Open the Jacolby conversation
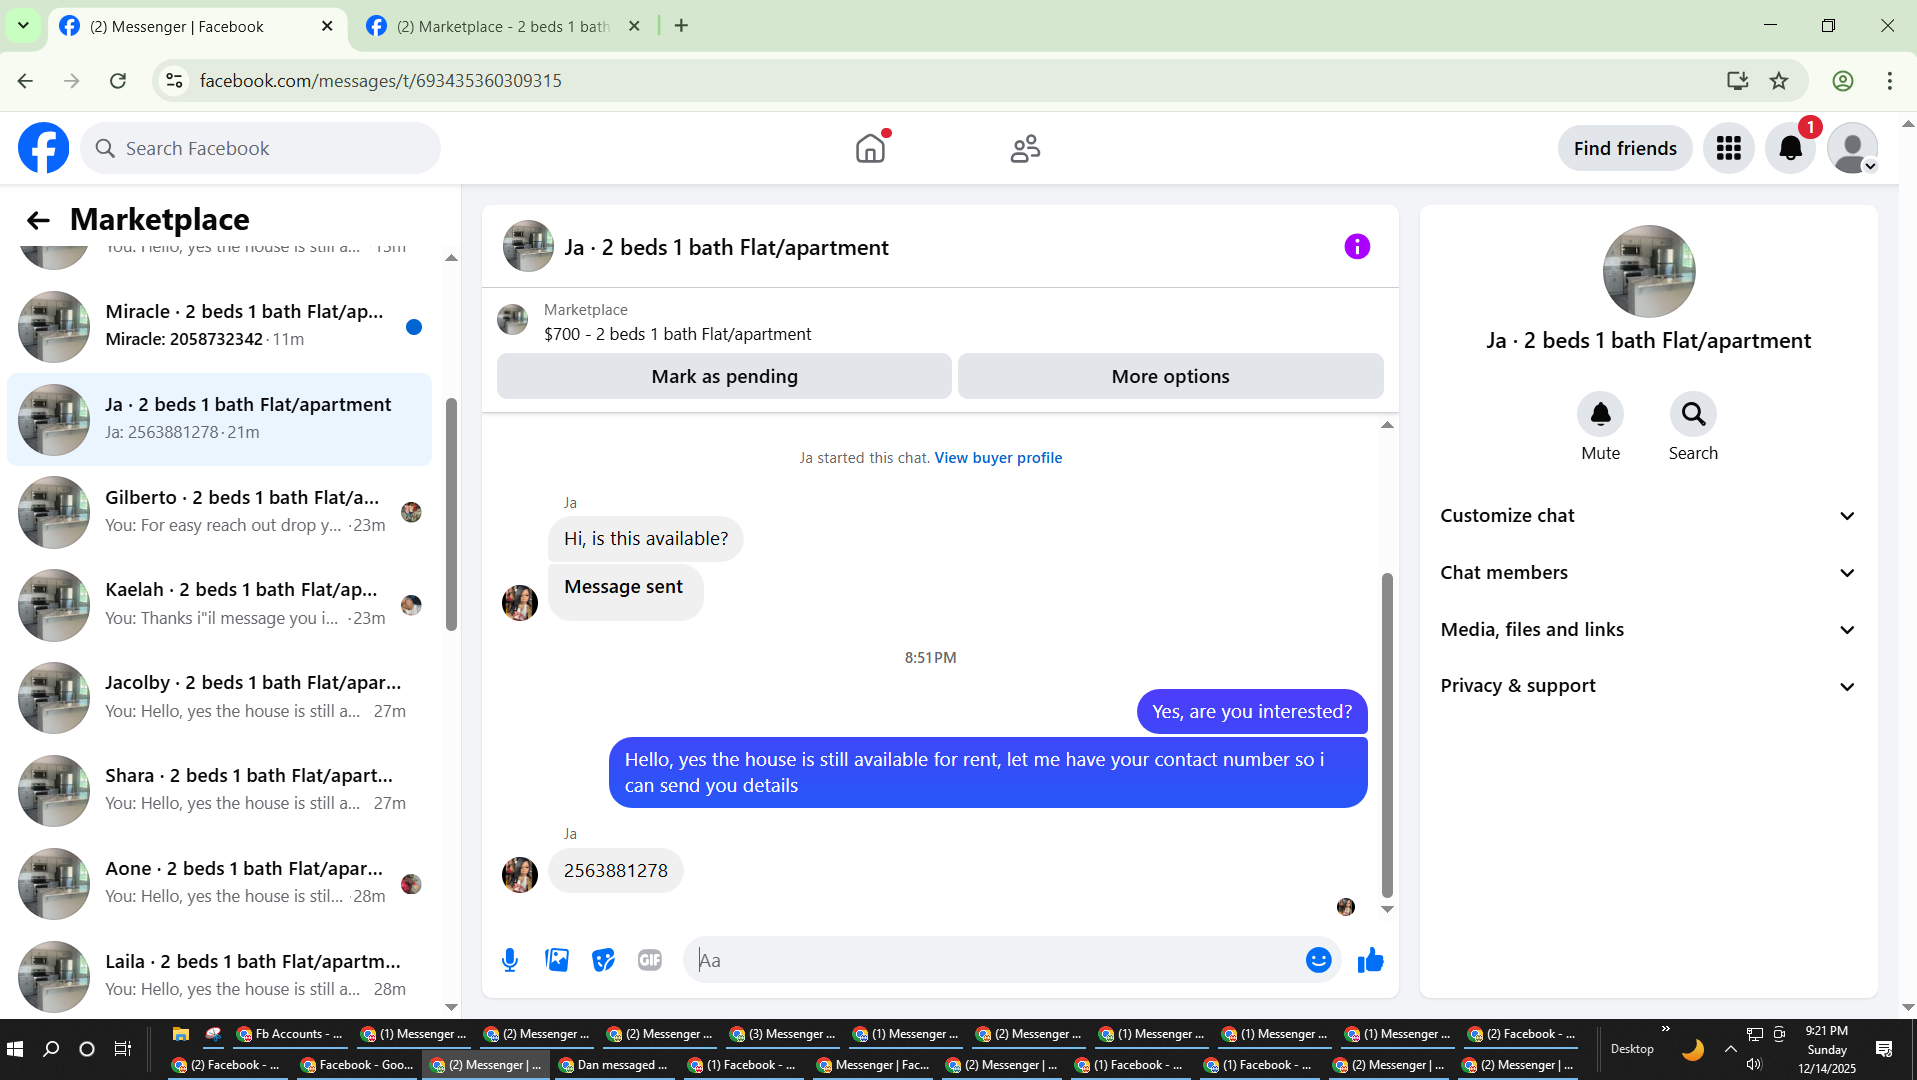1917x1080 pixels. pyautogui.click(x=220, y=698)
